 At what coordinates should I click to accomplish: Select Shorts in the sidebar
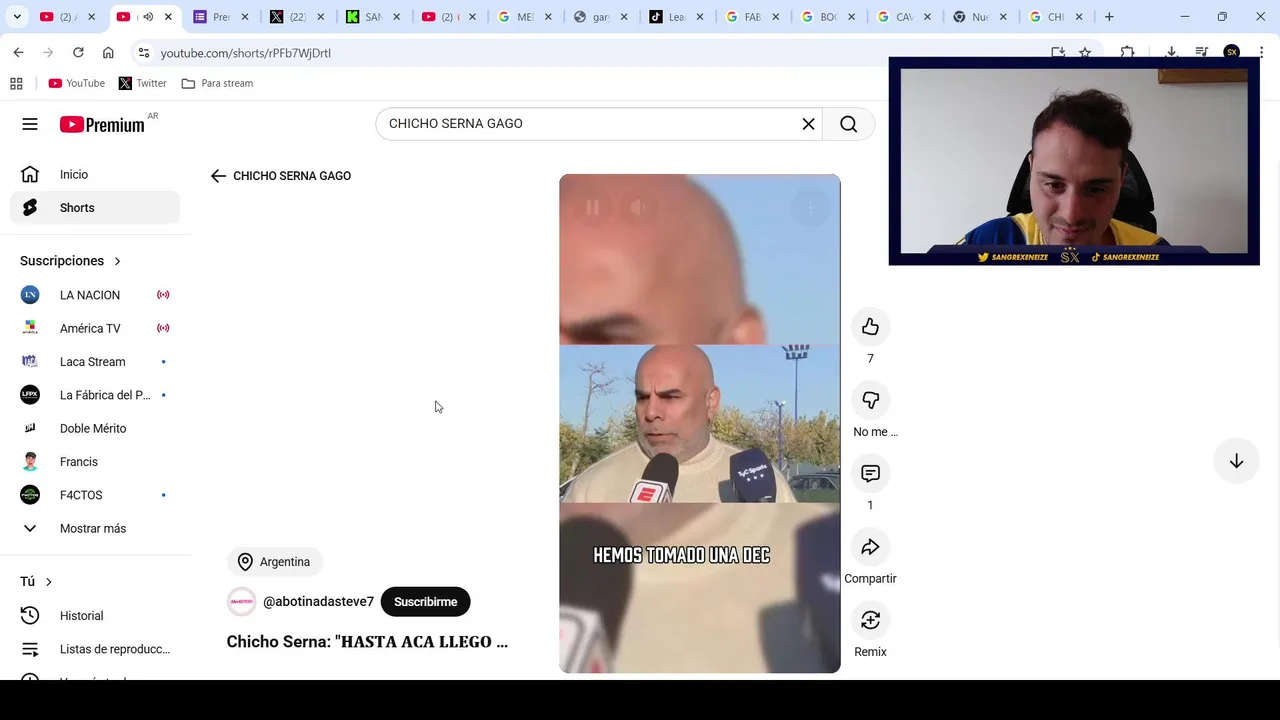(x=95, y=208)
